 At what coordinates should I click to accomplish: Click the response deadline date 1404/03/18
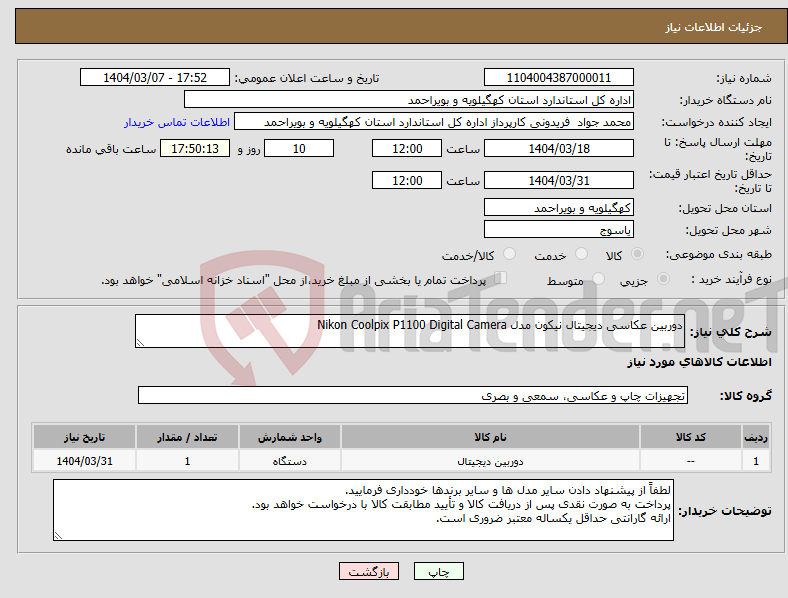[x=558, y=148]
